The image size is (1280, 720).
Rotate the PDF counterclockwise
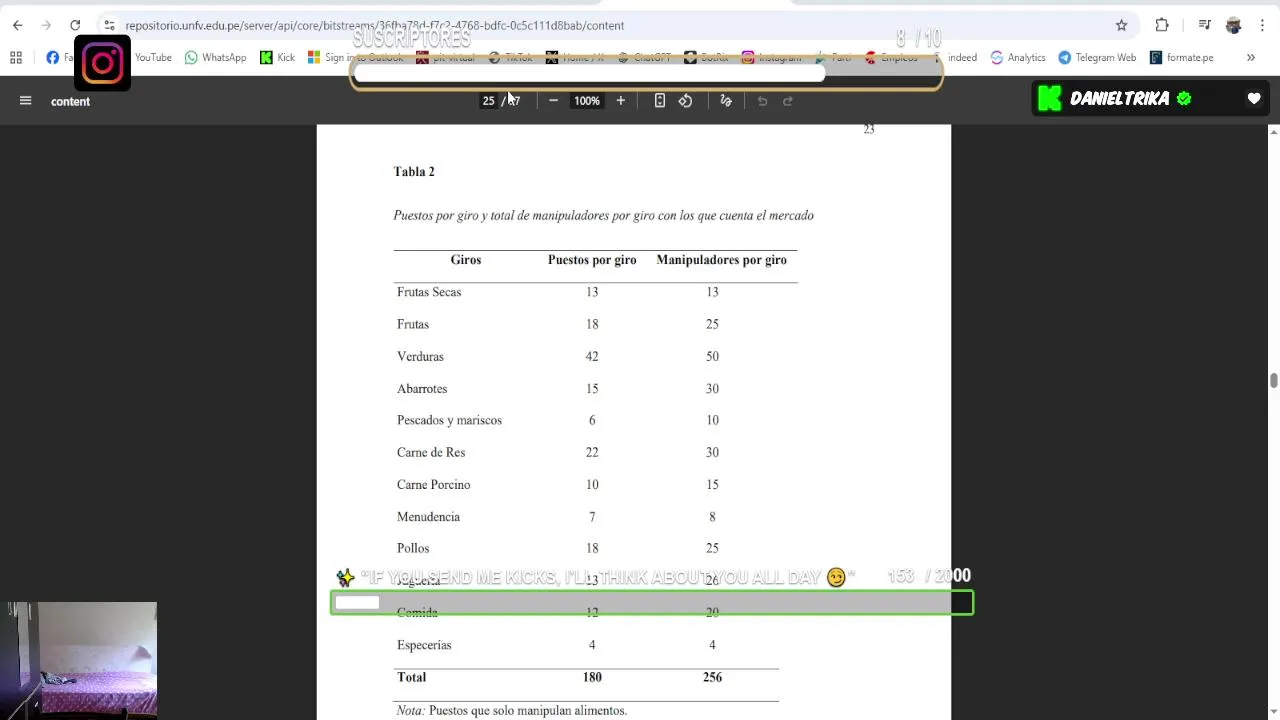pos(685,100)
